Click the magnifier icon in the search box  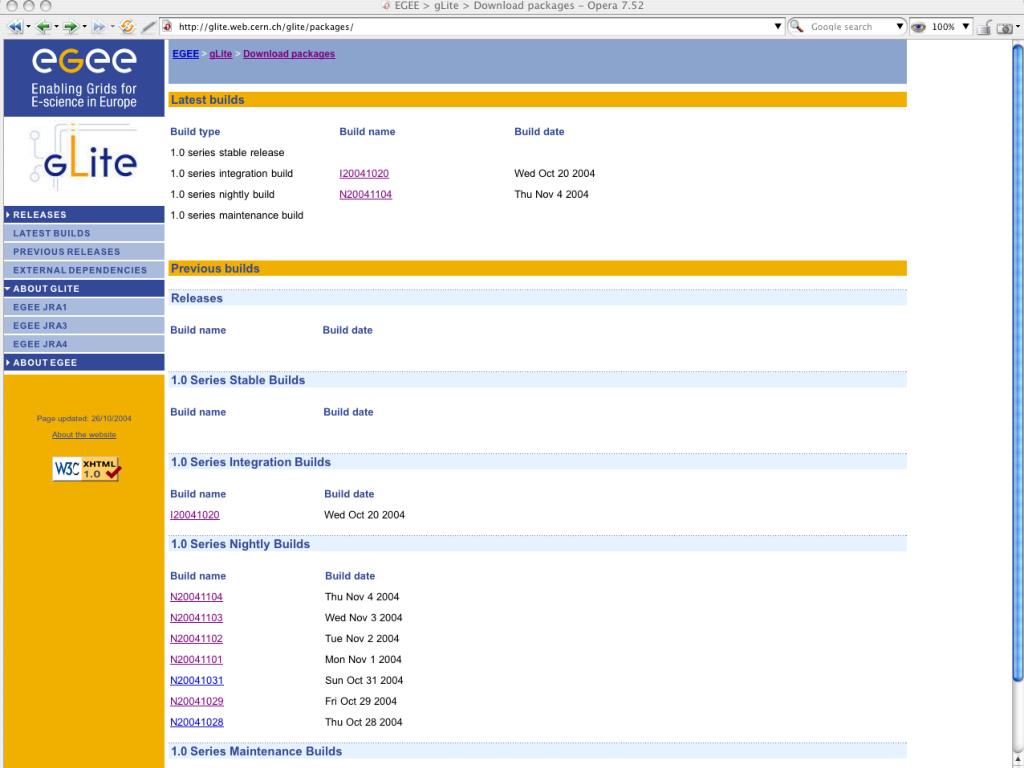click(x=796, y=27)
